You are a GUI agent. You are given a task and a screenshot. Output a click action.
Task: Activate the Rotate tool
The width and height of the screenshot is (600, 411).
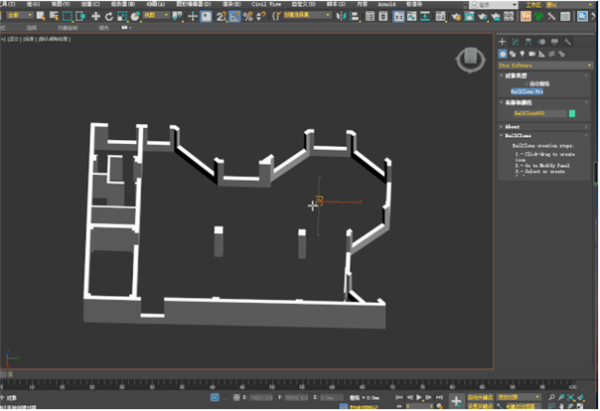pos(108,16)
